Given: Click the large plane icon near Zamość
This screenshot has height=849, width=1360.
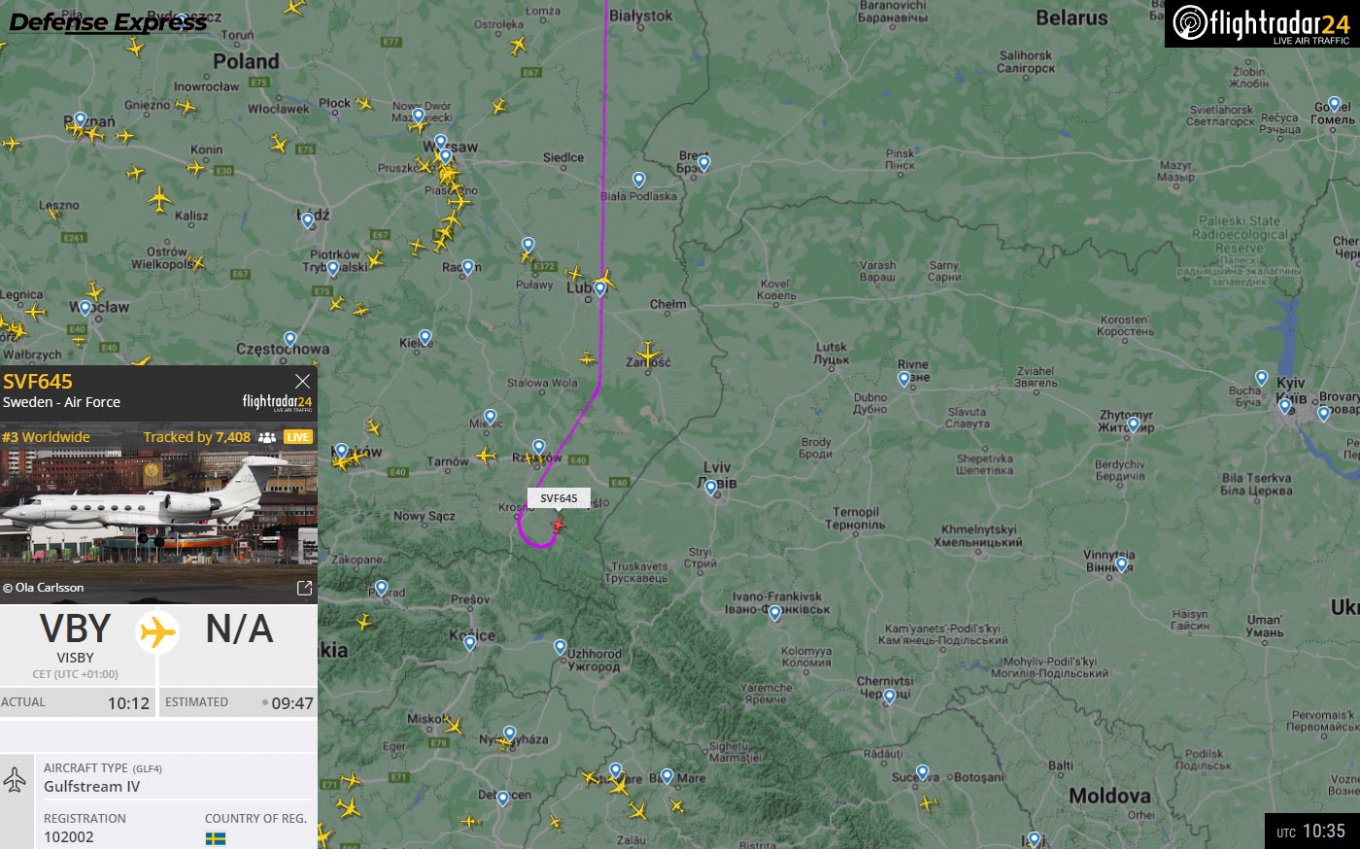Looking at the screenshot, I should 649,354.
